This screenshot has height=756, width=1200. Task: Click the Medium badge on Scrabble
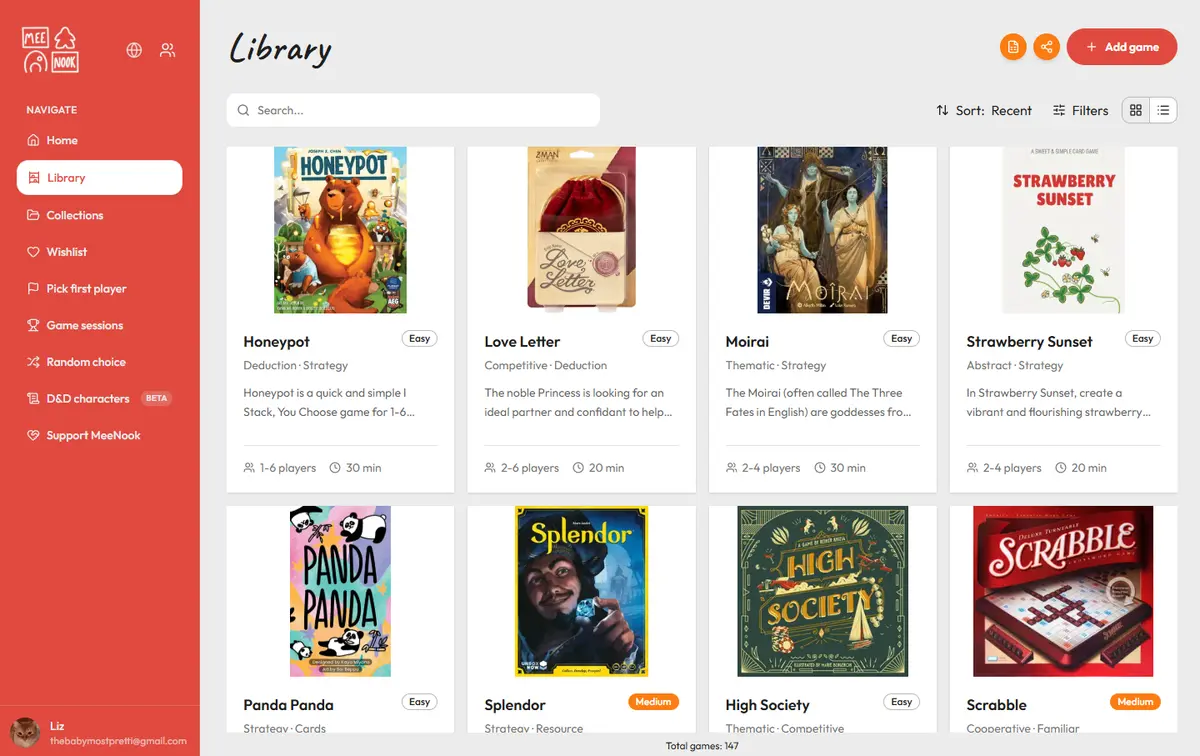1135,702
